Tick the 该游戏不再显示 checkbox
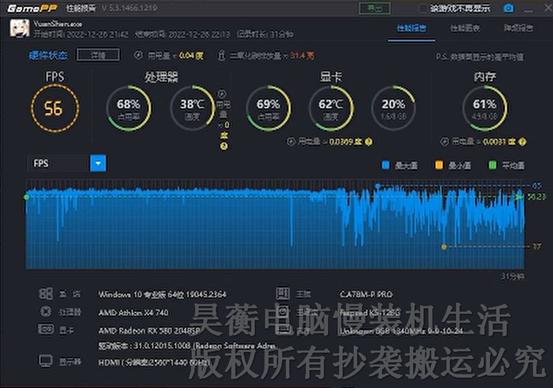The height and width of the screenshot is (388, 553). point(423,8)
